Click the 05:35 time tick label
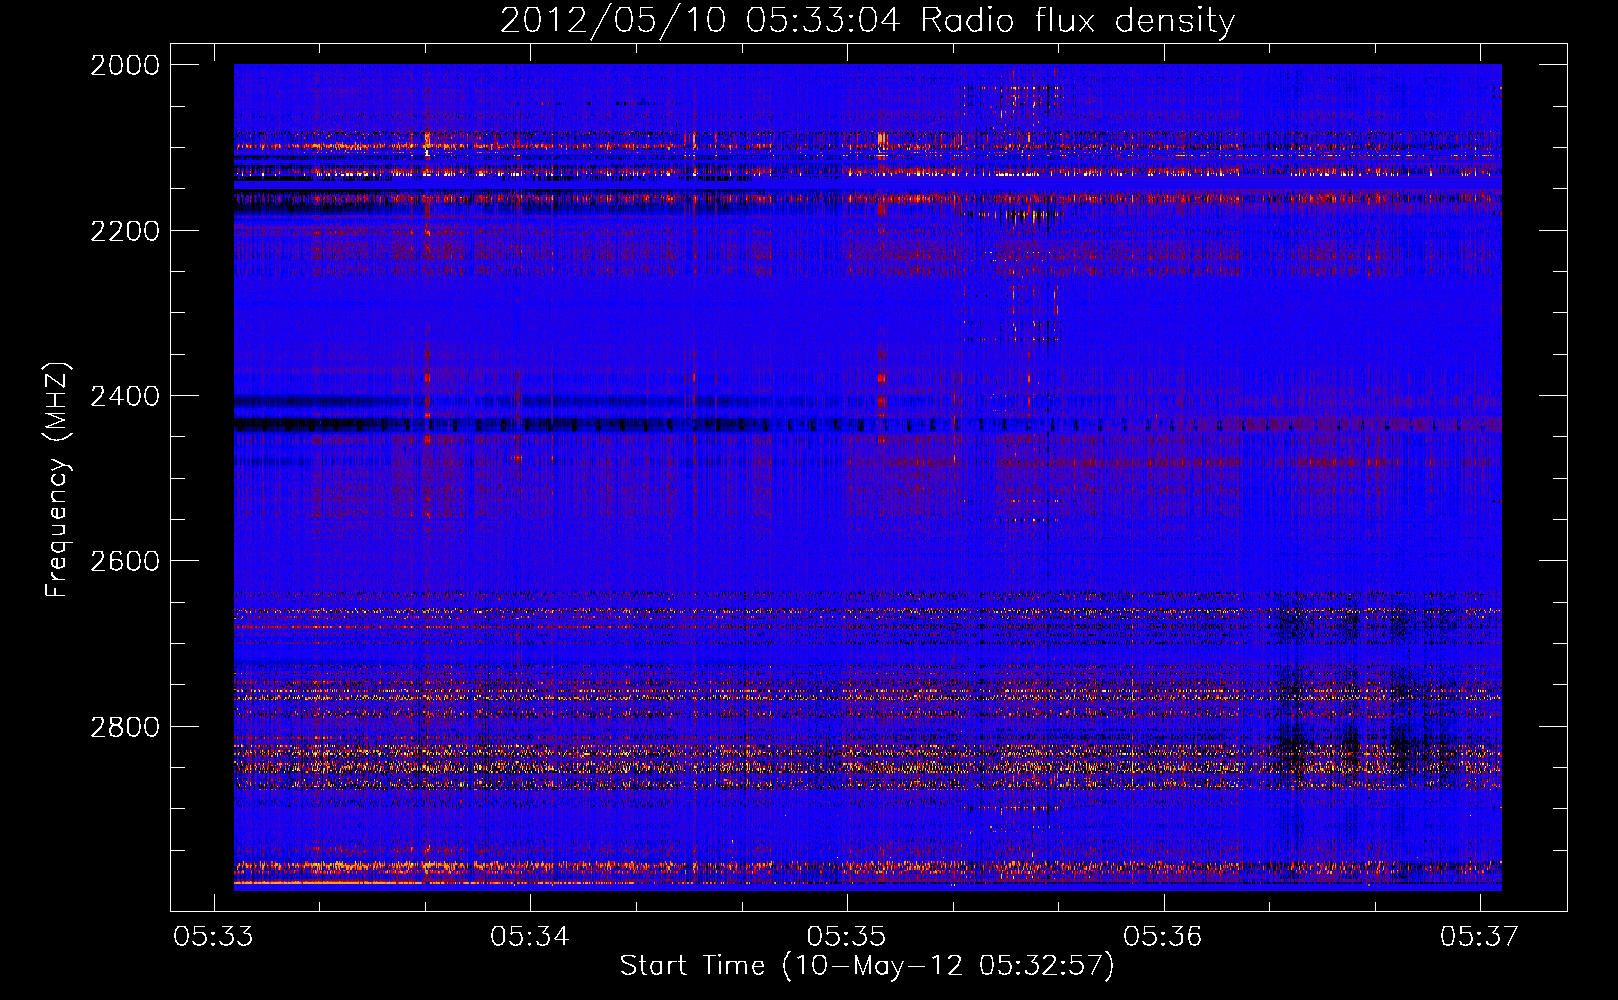The image size is (1618, 1000). pyautogui.click(x=847, y=936)
